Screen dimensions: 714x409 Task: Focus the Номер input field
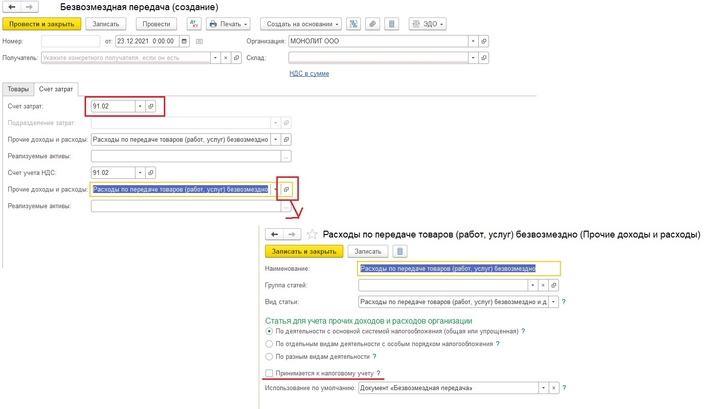pyautogui.click(x=71, y=41)
